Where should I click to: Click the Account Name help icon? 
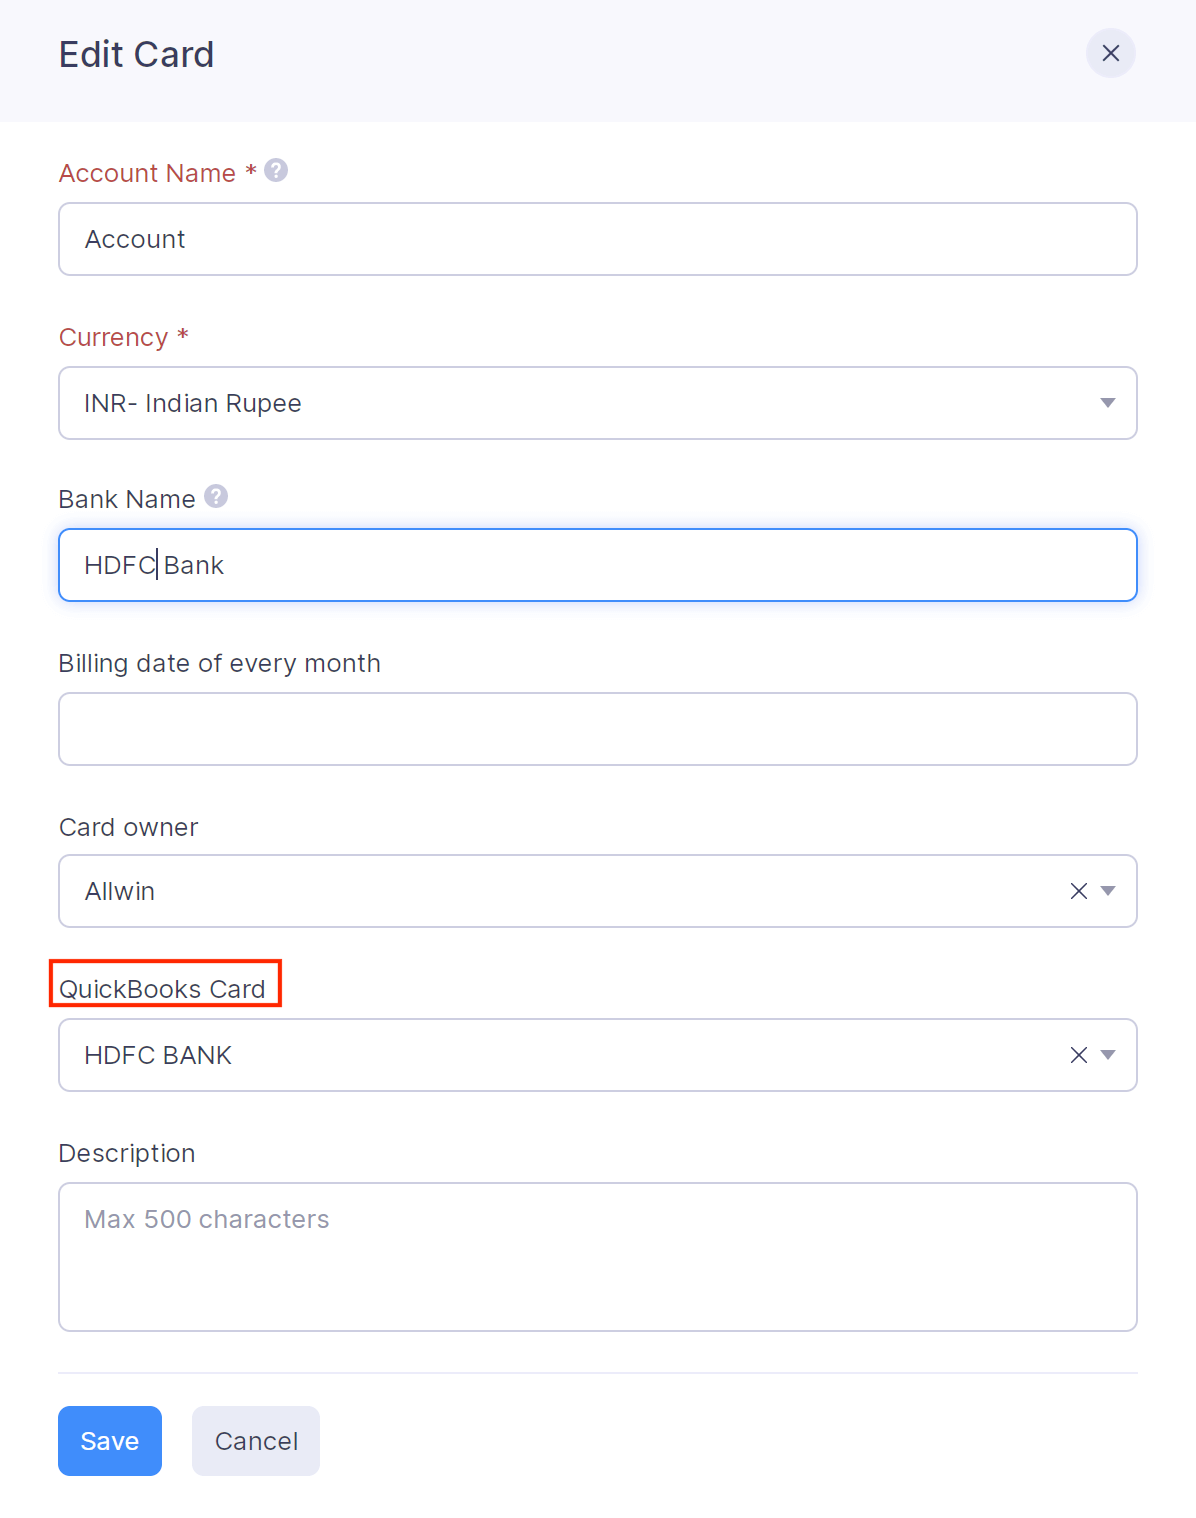coord(276,171)
